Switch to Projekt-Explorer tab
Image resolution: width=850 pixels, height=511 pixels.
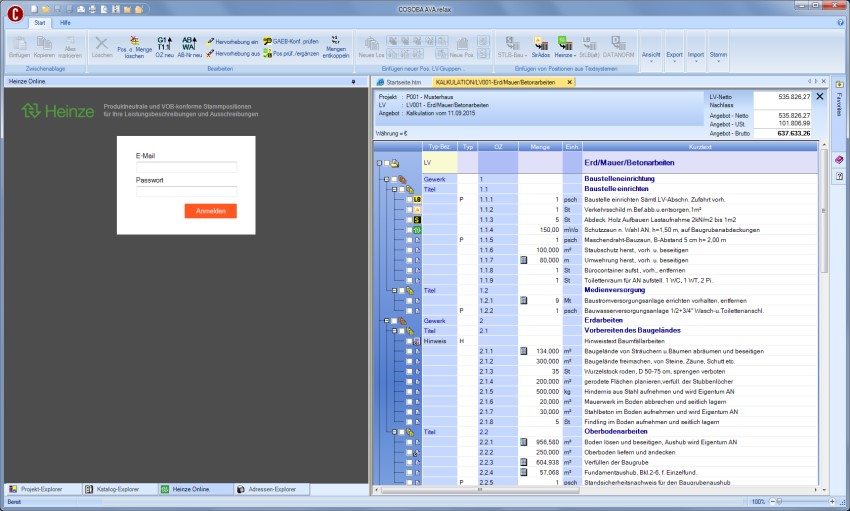coord(41,489)
